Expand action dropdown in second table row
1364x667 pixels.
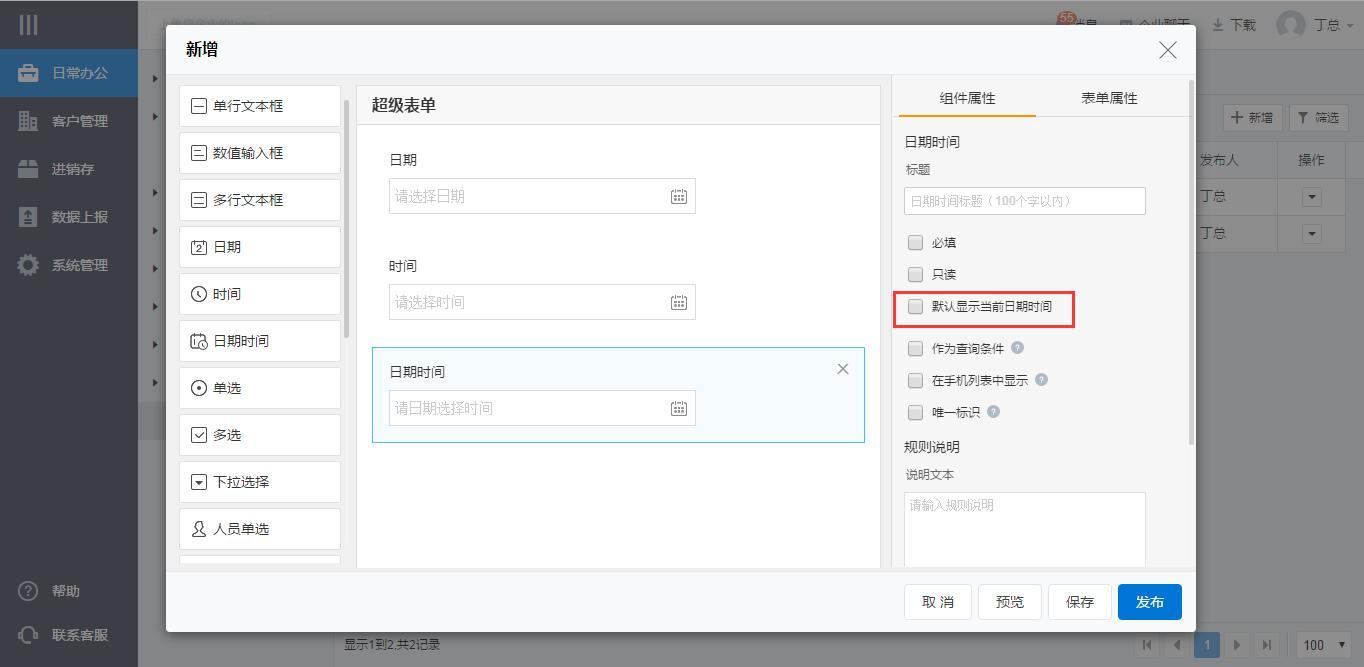(x=1311, y=234)
